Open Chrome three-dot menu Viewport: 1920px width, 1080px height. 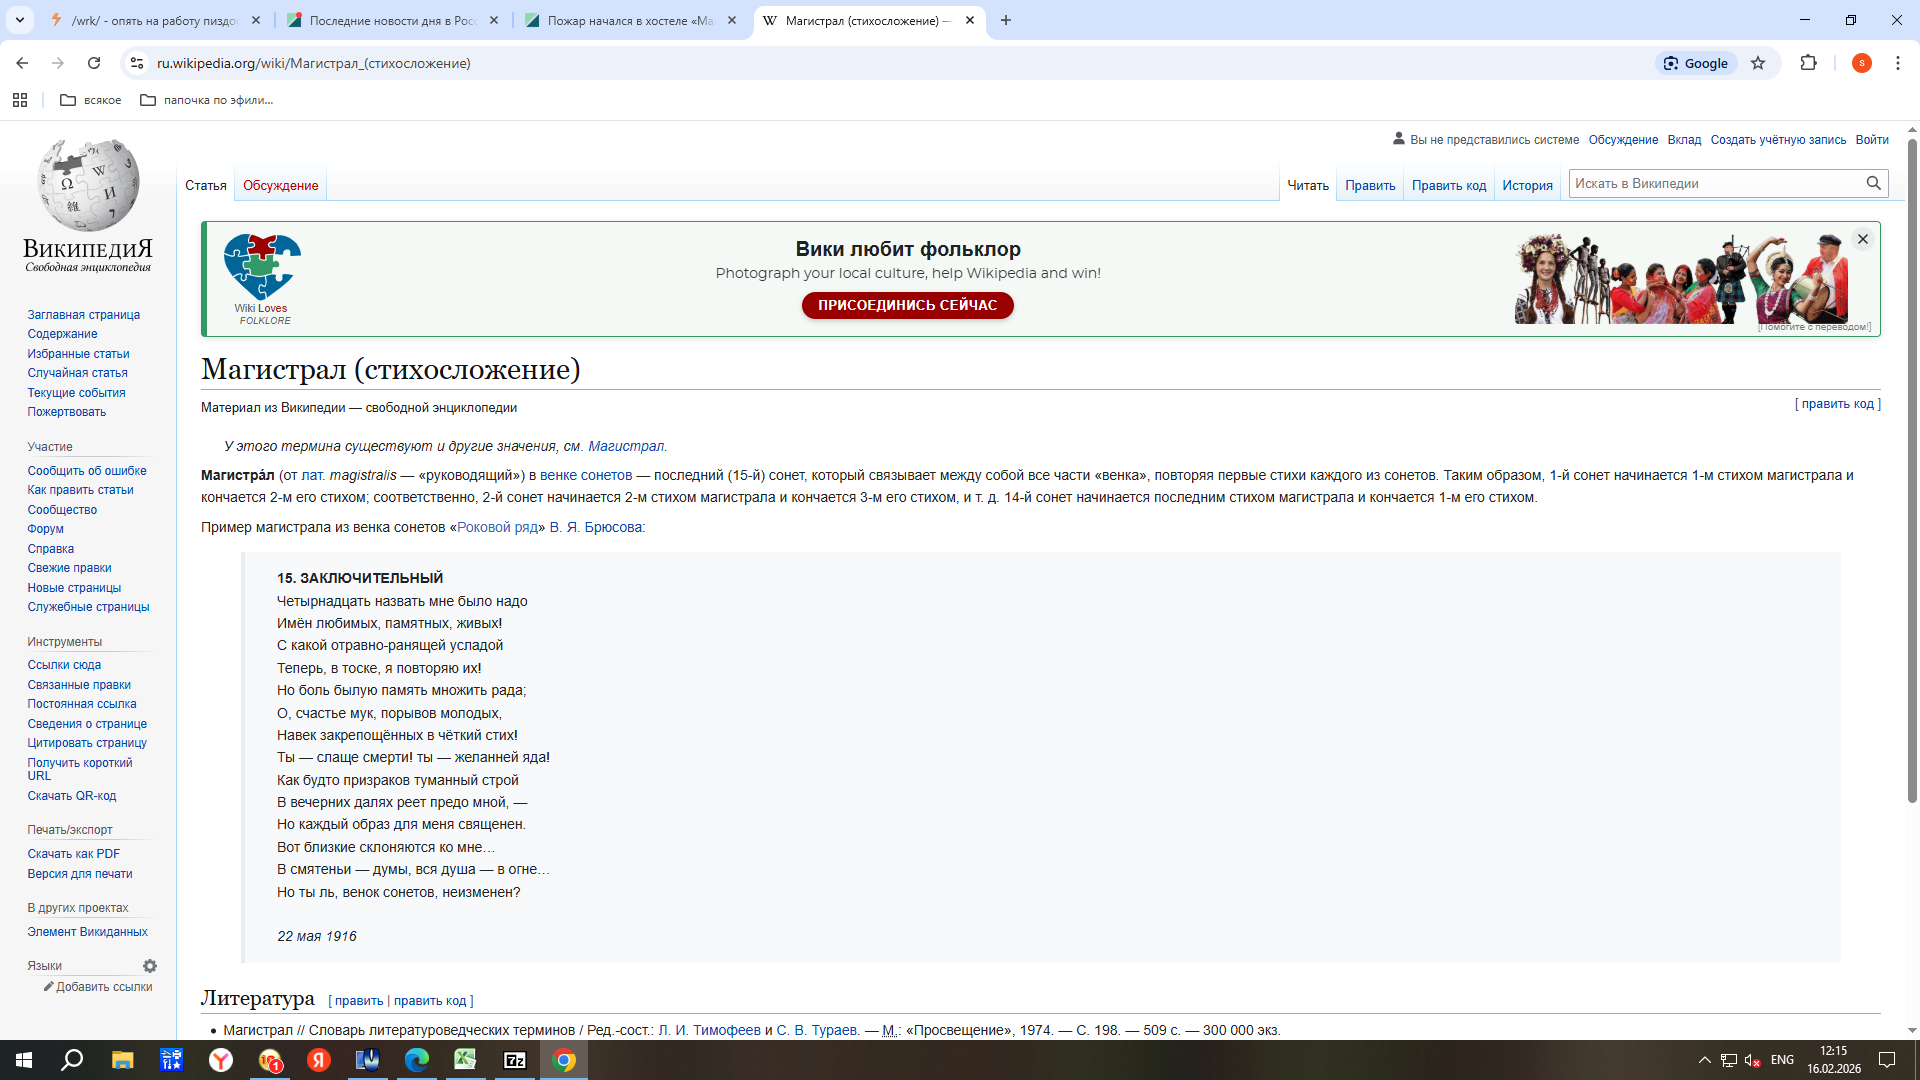(1897, 63)
